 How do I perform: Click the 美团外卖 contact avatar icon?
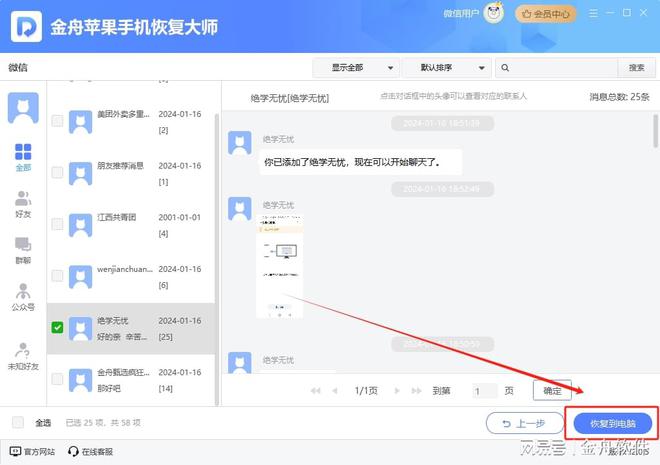coord(80,122)
